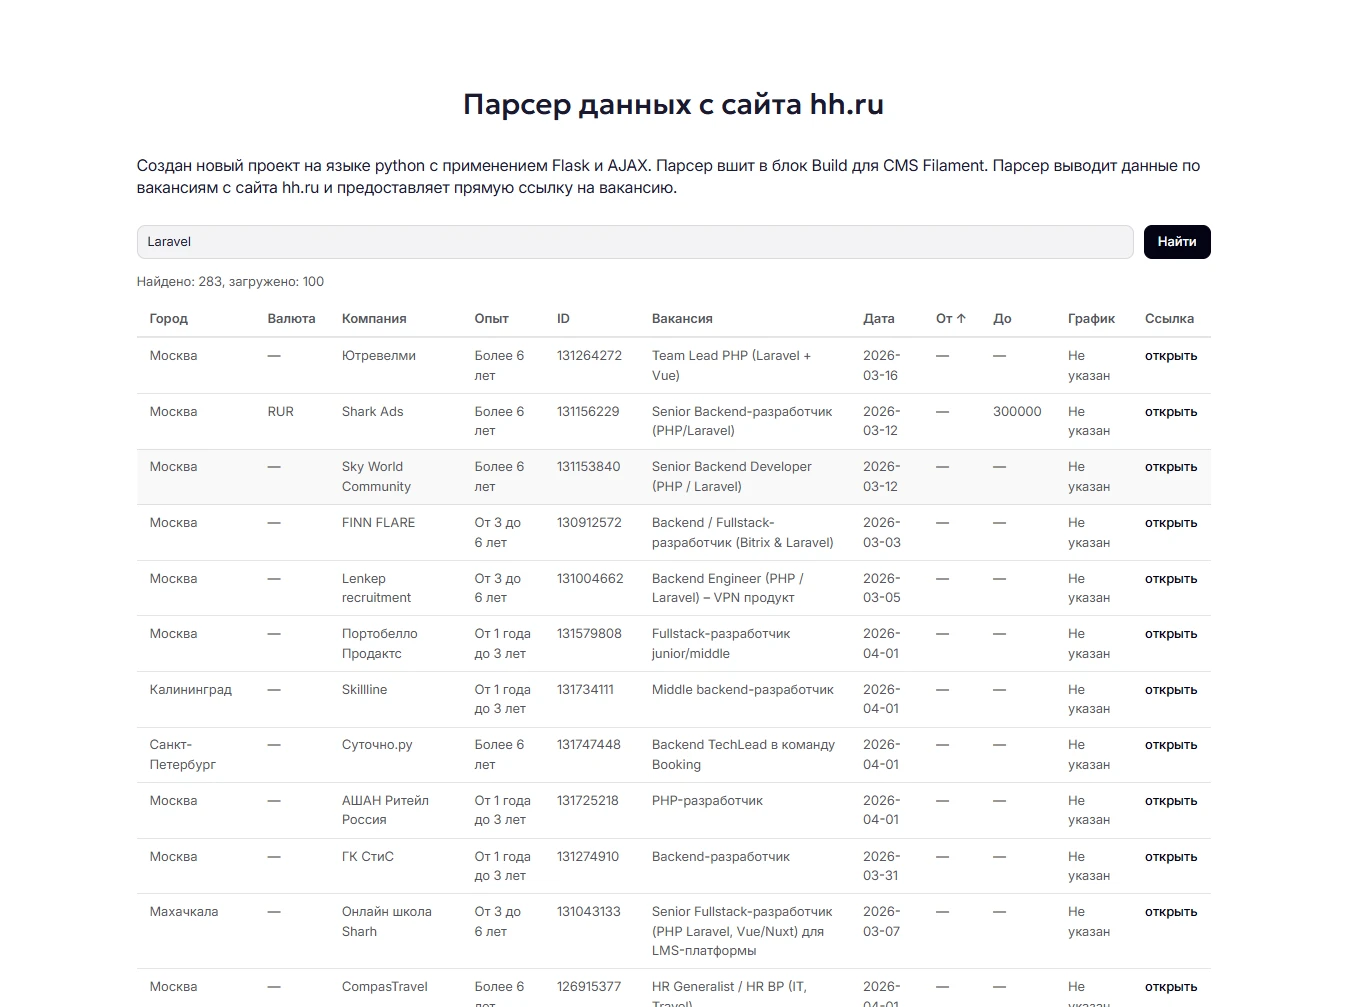Screen dimensions: 1350x1007
Task: Sort the table by Опыт column
Action: point(491,318)
